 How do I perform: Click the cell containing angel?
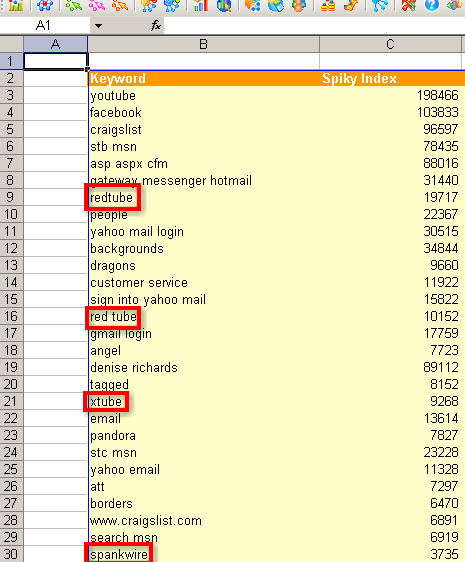(x=203, y=350)
